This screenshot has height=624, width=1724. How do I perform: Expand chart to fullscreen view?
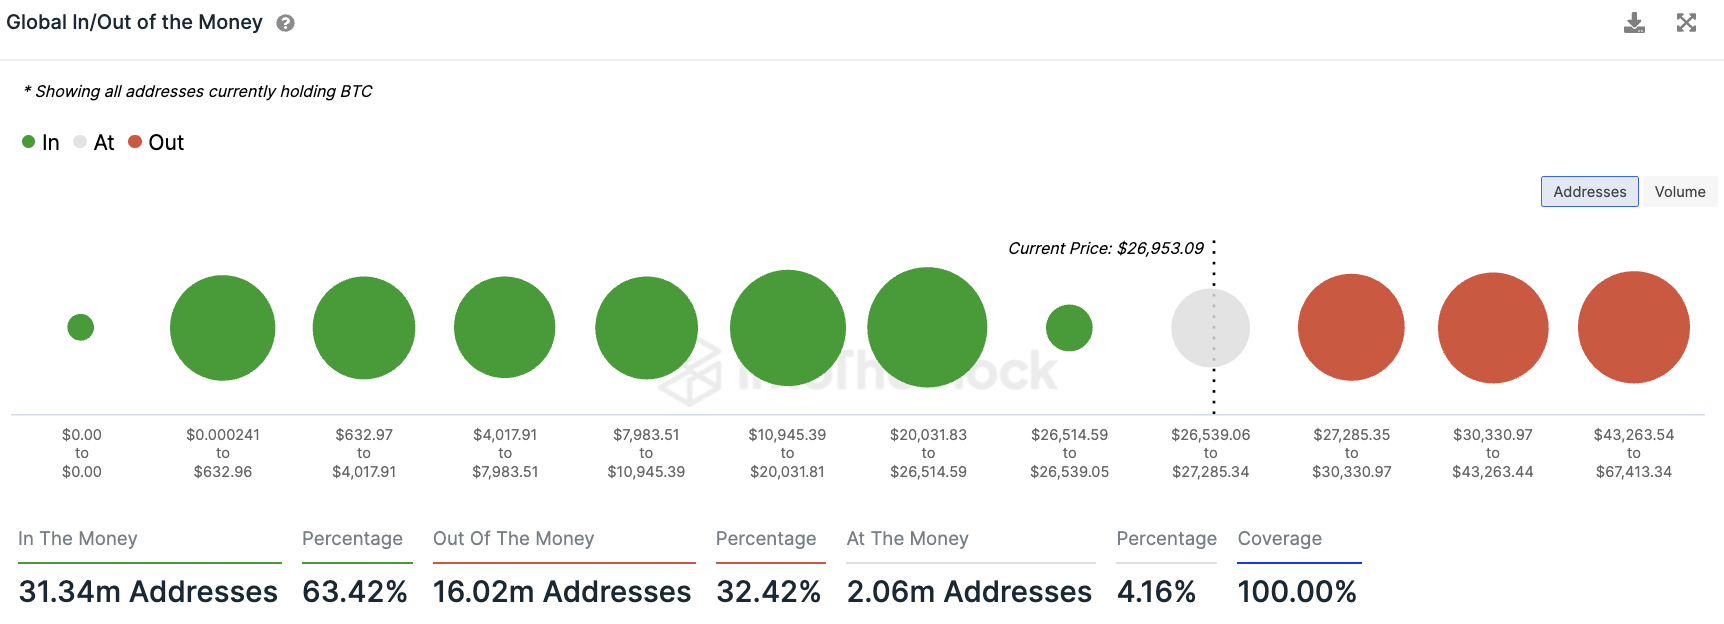coord(1686,23)
